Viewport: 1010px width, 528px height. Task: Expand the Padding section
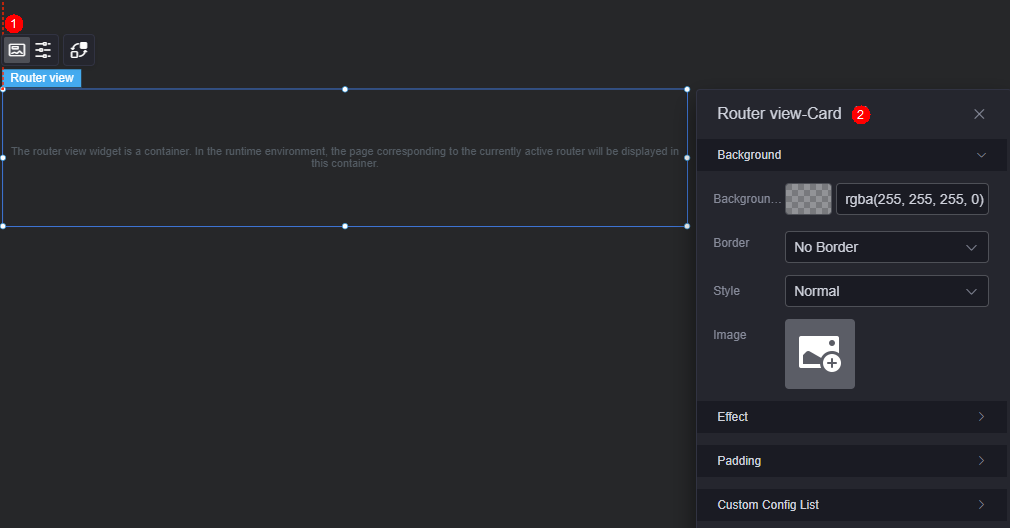852,461
